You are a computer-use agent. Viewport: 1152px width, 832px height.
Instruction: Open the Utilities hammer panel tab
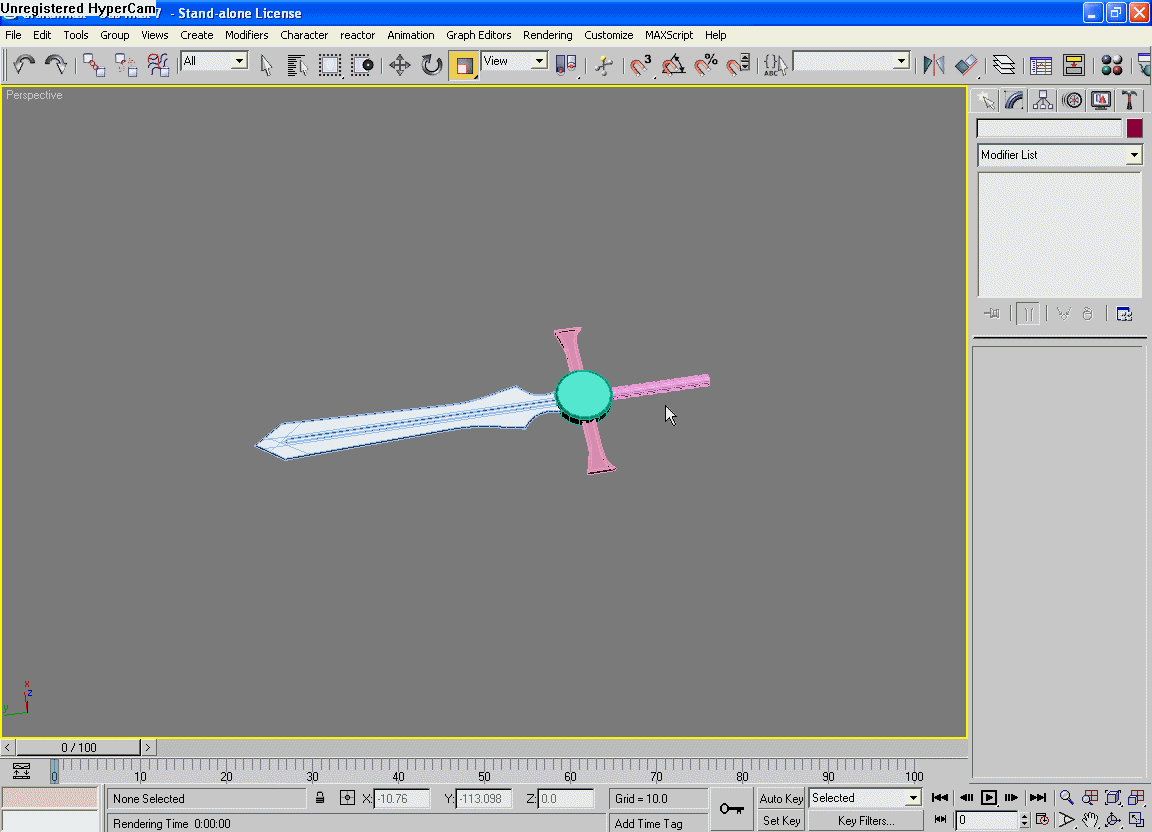(x=1129, y=100)
